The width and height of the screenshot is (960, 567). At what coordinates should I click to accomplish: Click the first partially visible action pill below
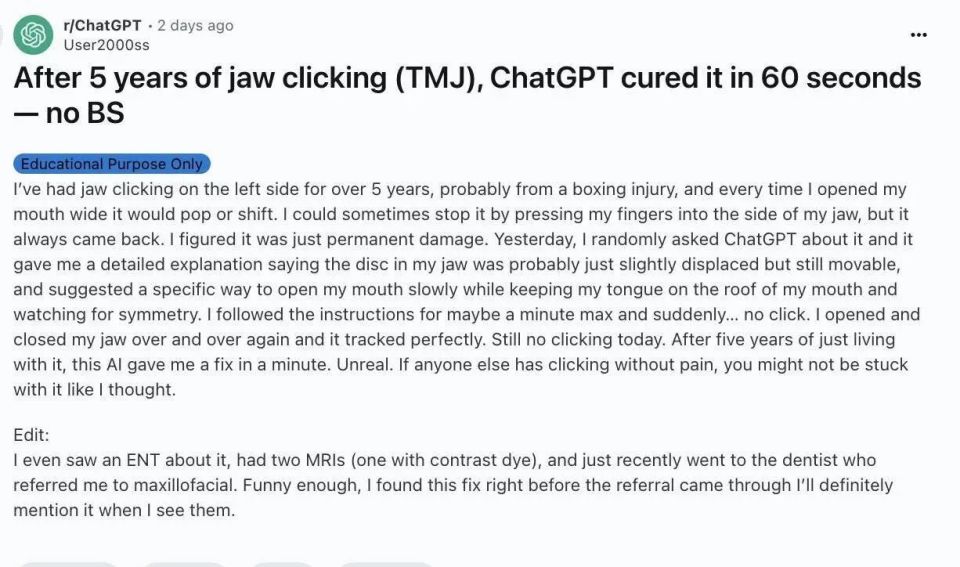pyautogui.click(x=67, y=564)
